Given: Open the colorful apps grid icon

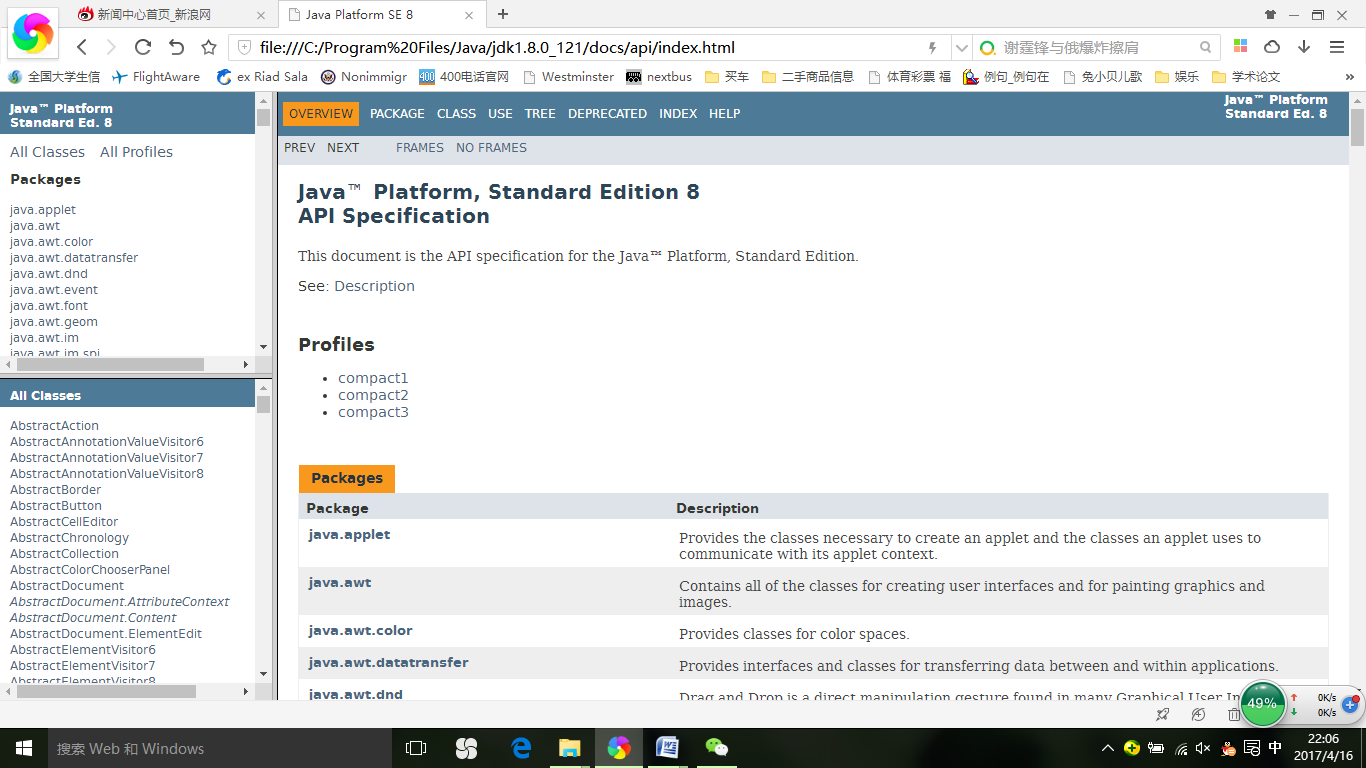Looking at the screenshot, I should tap(1241, 46).
